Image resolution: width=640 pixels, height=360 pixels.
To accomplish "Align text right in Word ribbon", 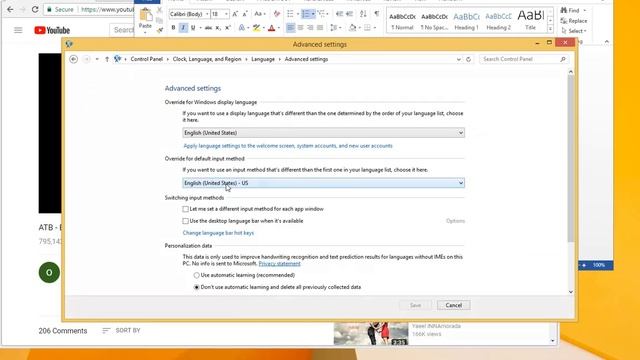I will (310, 28).
